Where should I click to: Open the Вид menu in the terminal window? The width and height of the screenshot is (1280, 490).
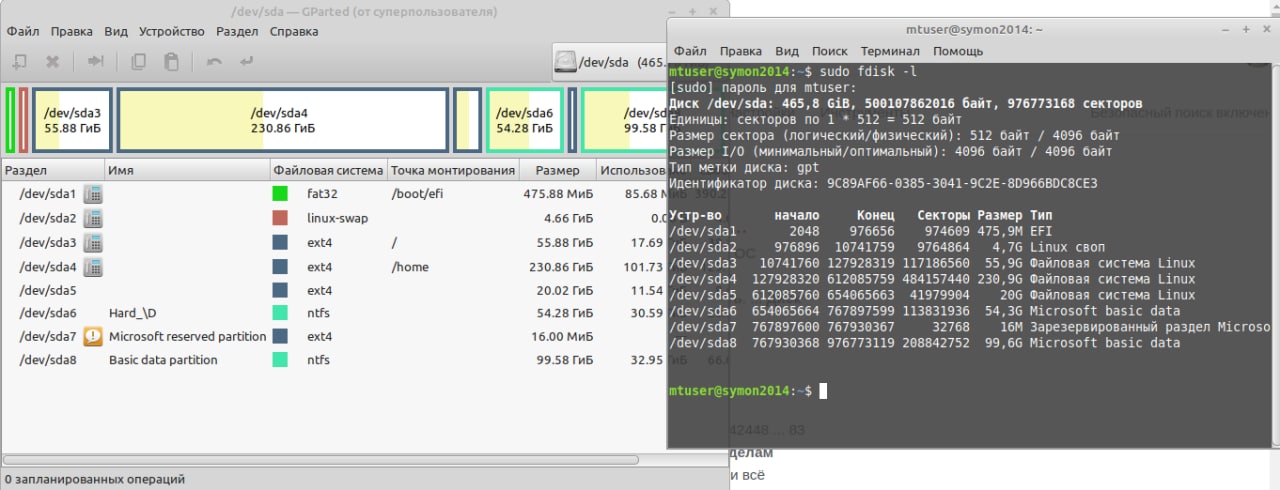787,51
